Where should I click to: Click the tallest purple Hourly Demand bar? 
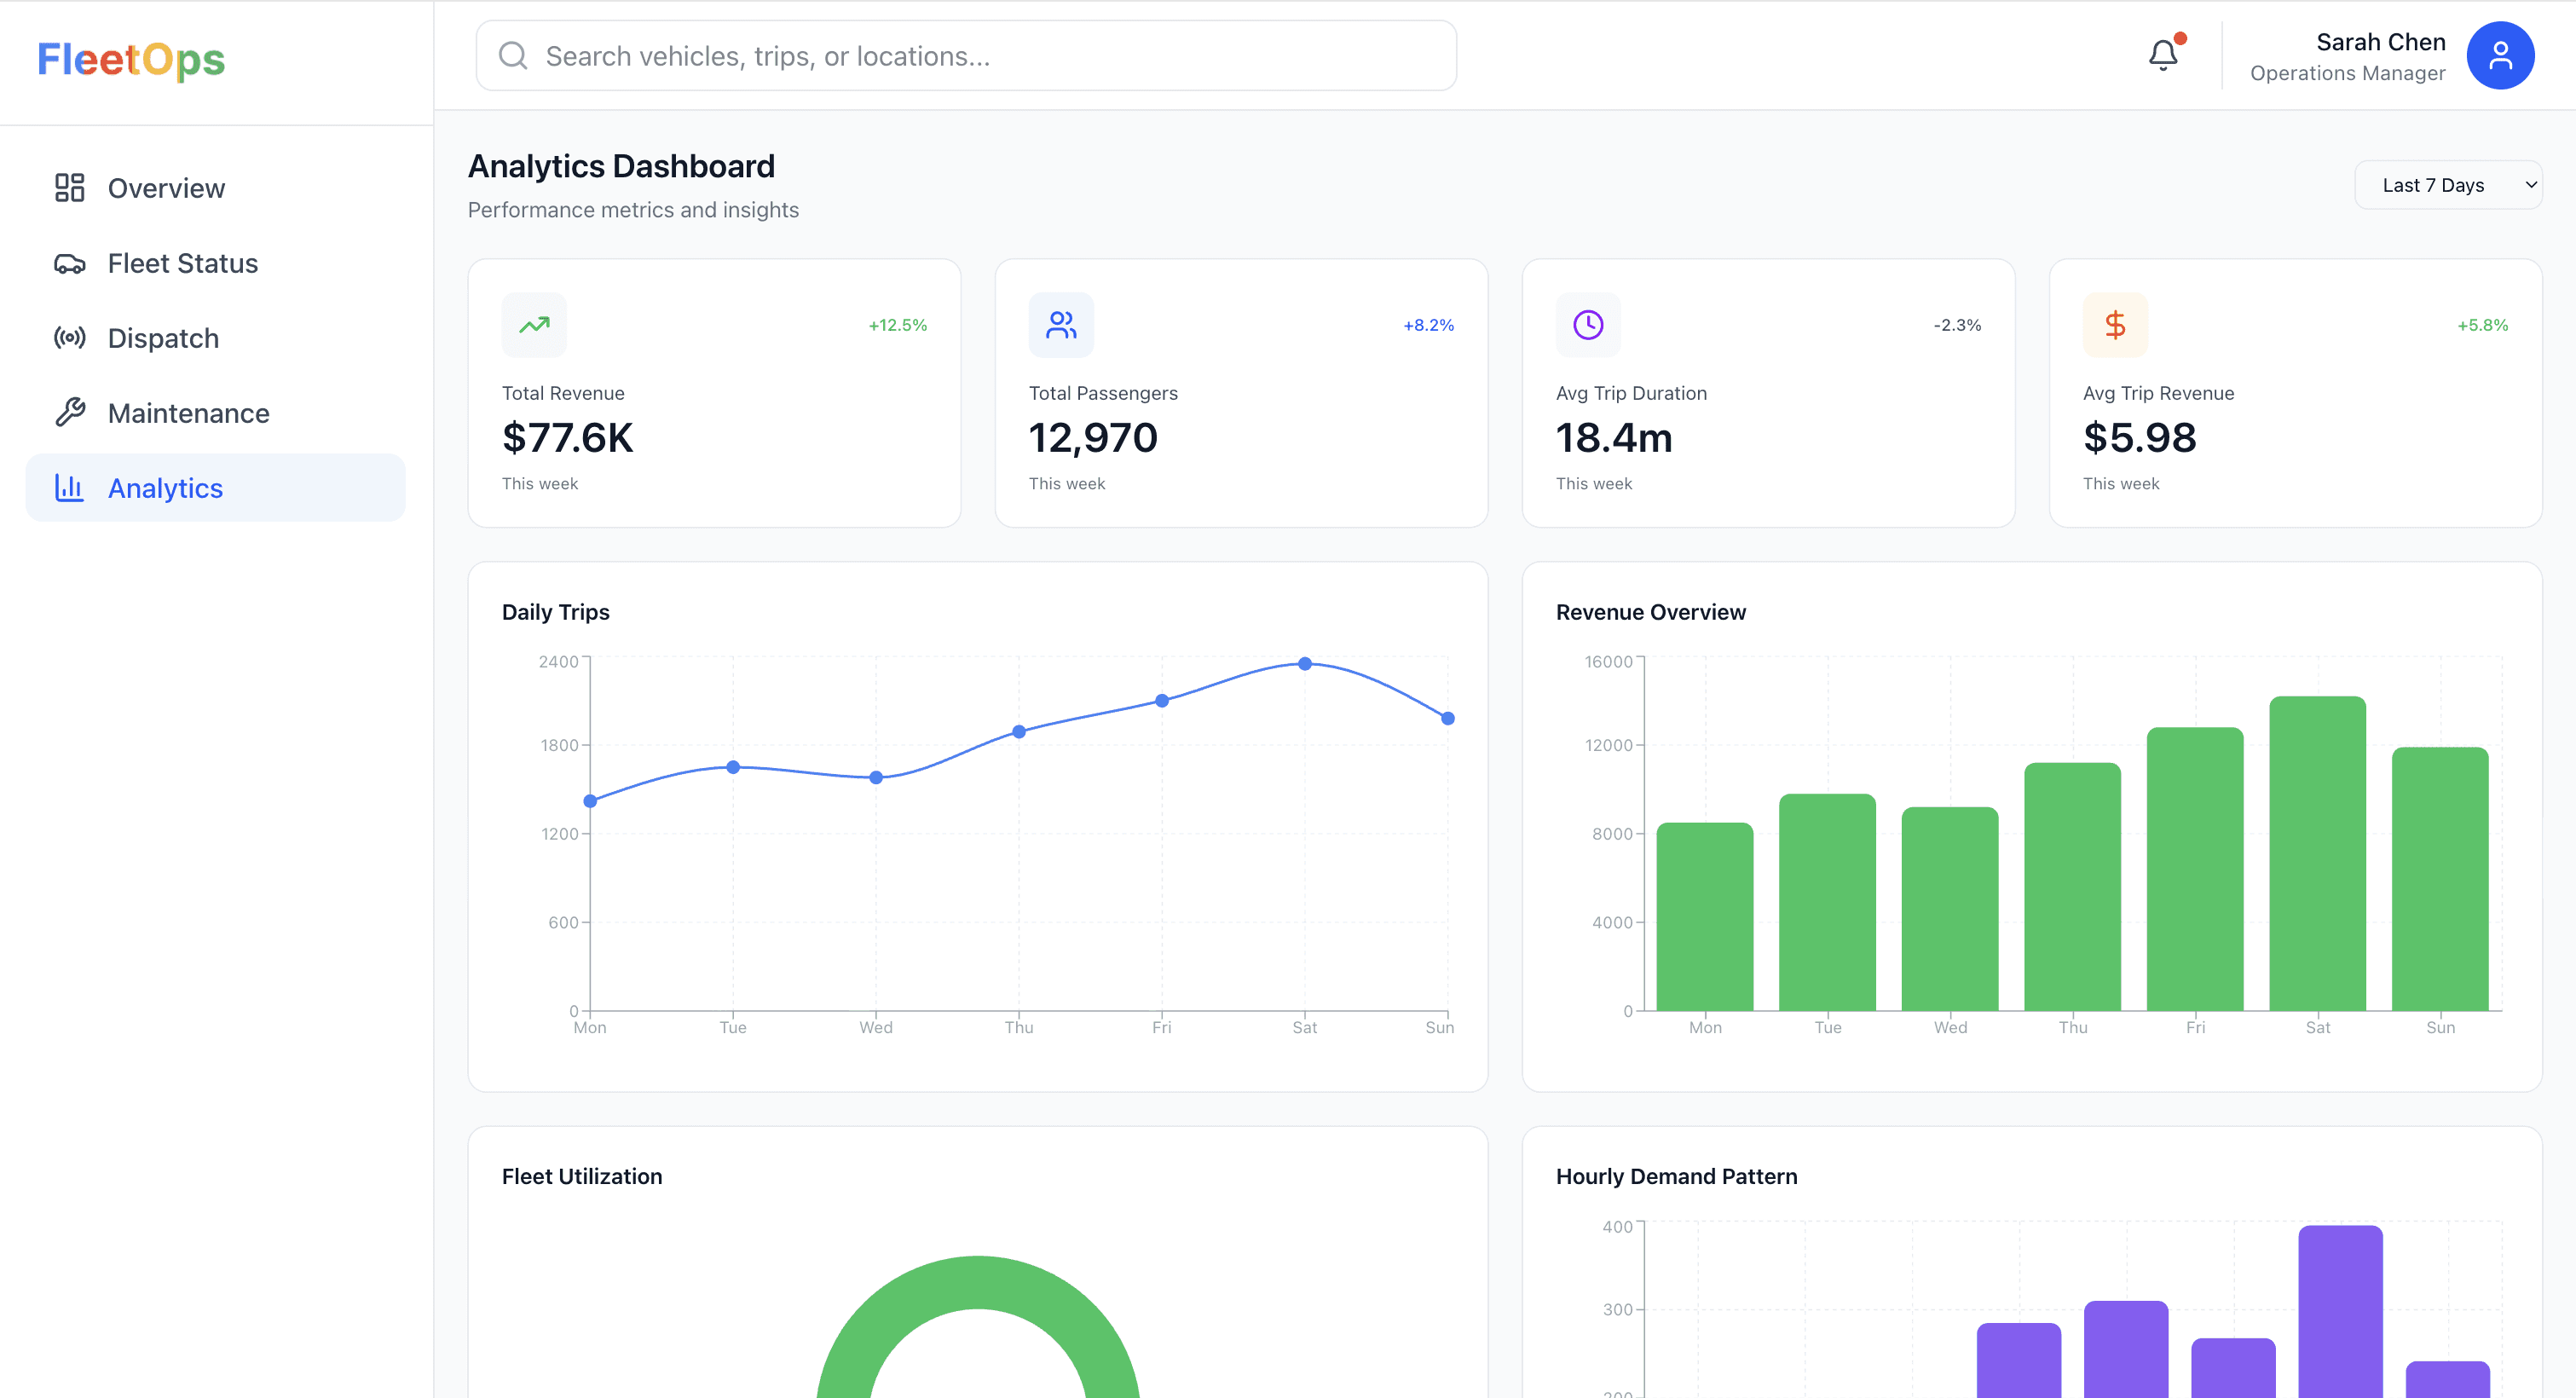(x=2339, y=1310)
